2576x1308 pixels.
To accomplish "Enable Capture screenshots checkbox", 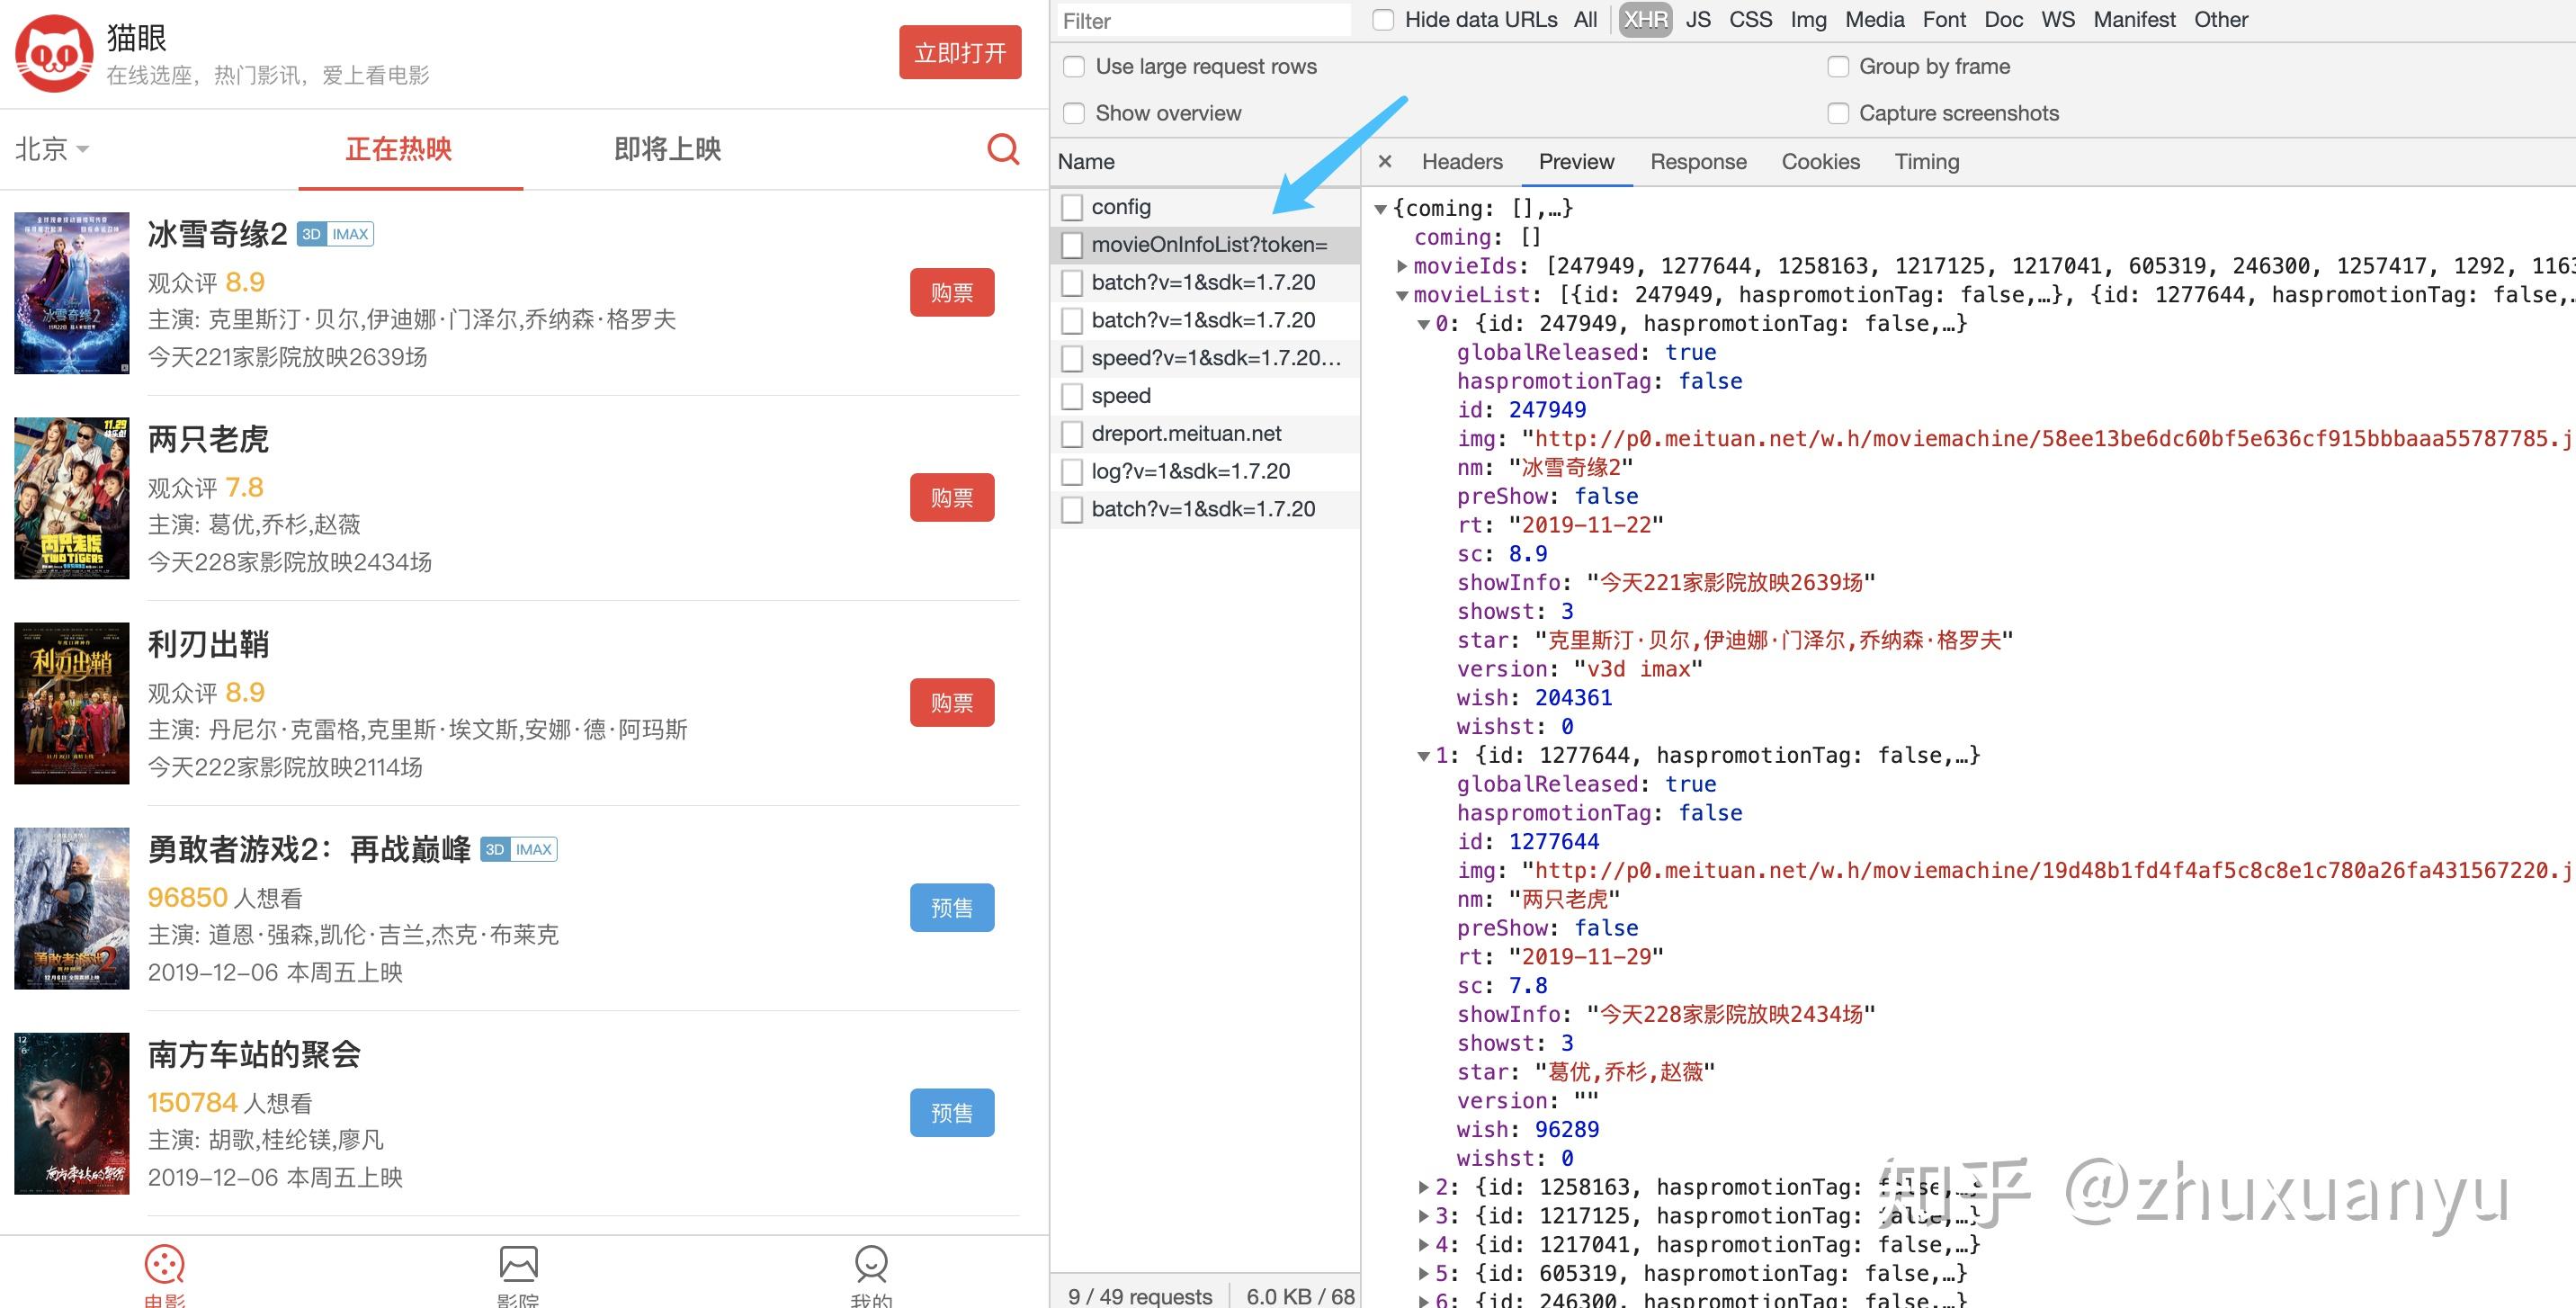I will click(1838, 113).
